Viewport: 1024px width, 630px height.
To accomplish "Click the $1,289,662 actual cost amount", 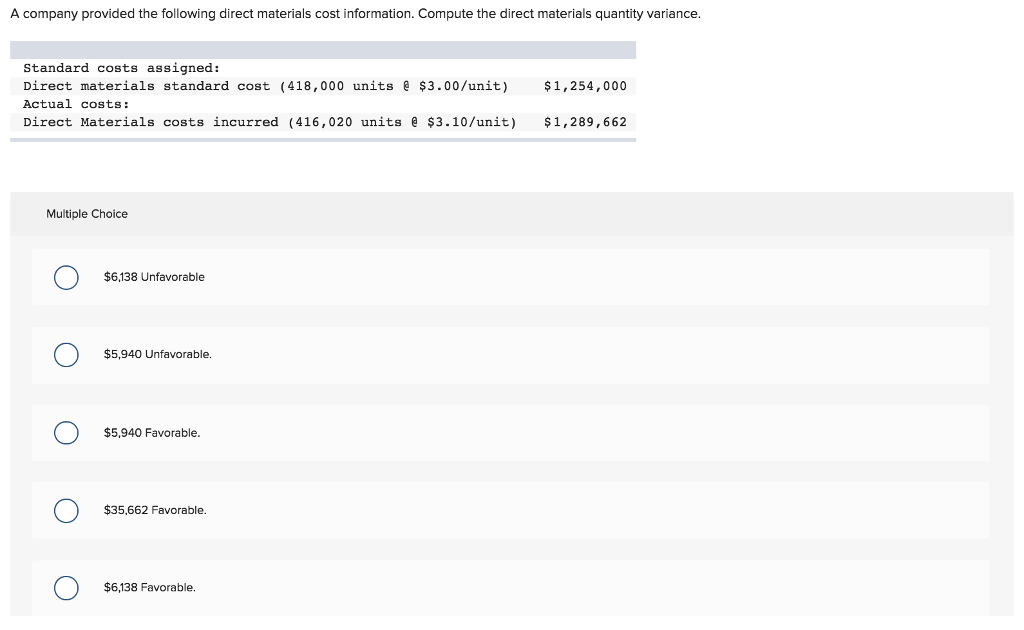I will [x=585, y=122].
